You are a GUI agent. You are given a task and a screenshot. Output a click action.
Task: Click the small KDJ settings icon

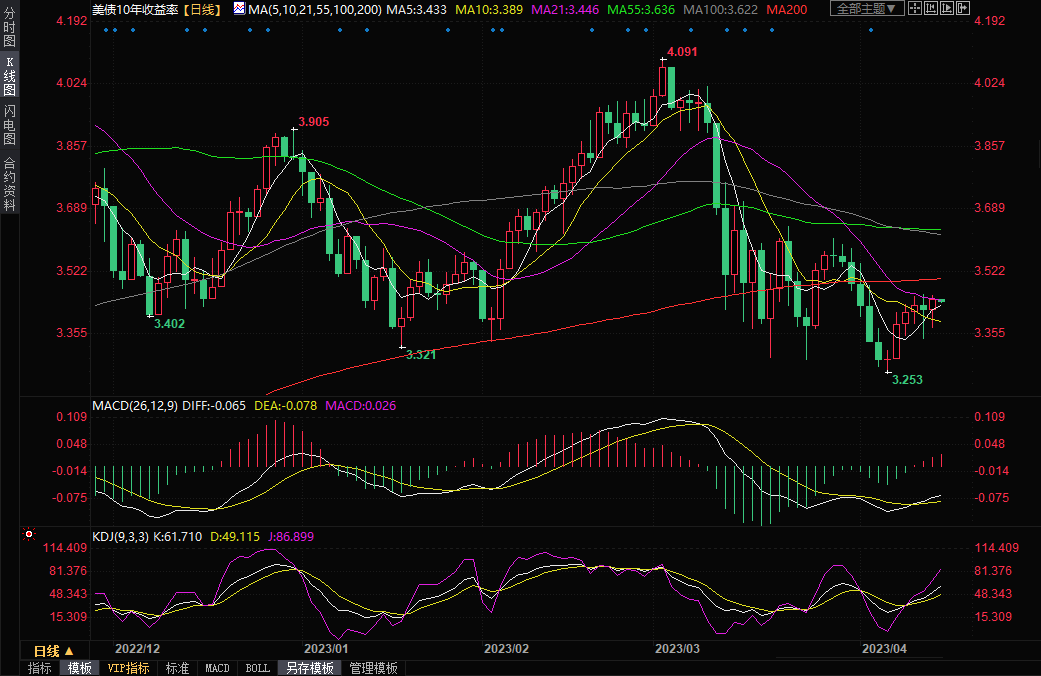(27, 535)
